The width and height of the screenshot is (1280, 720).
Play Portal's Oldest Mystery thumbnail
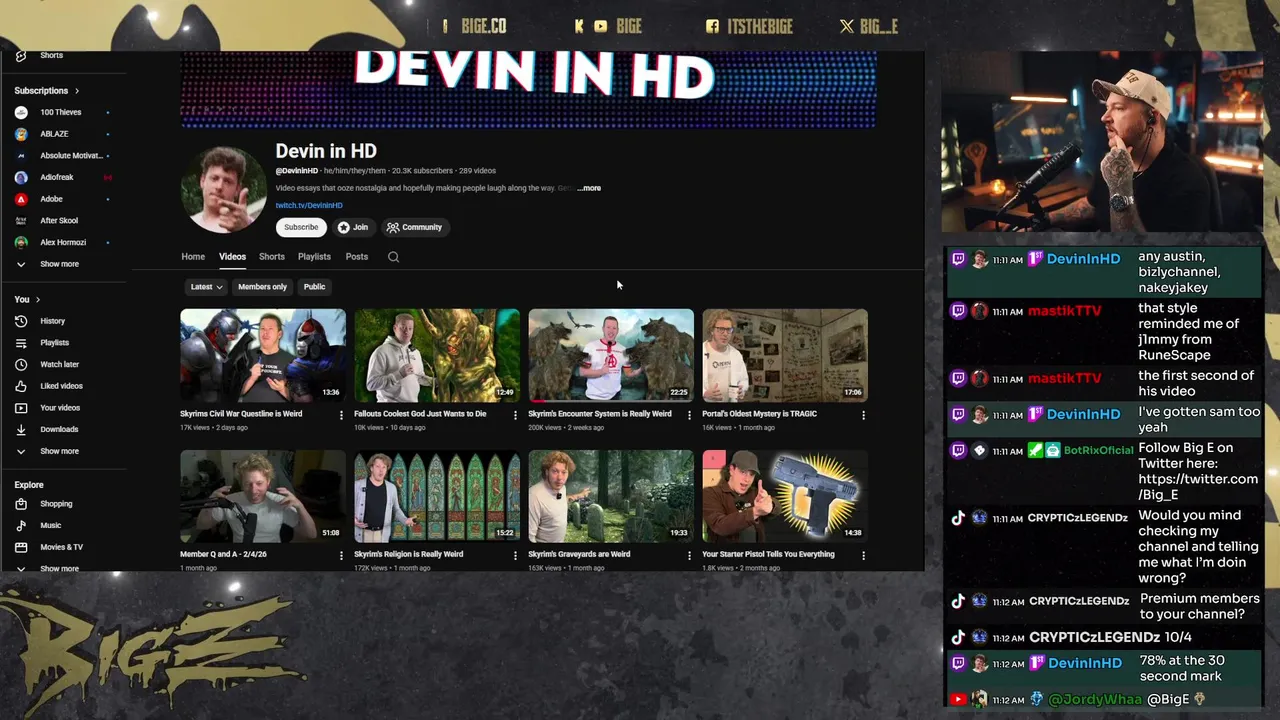[x=785, y=355]
